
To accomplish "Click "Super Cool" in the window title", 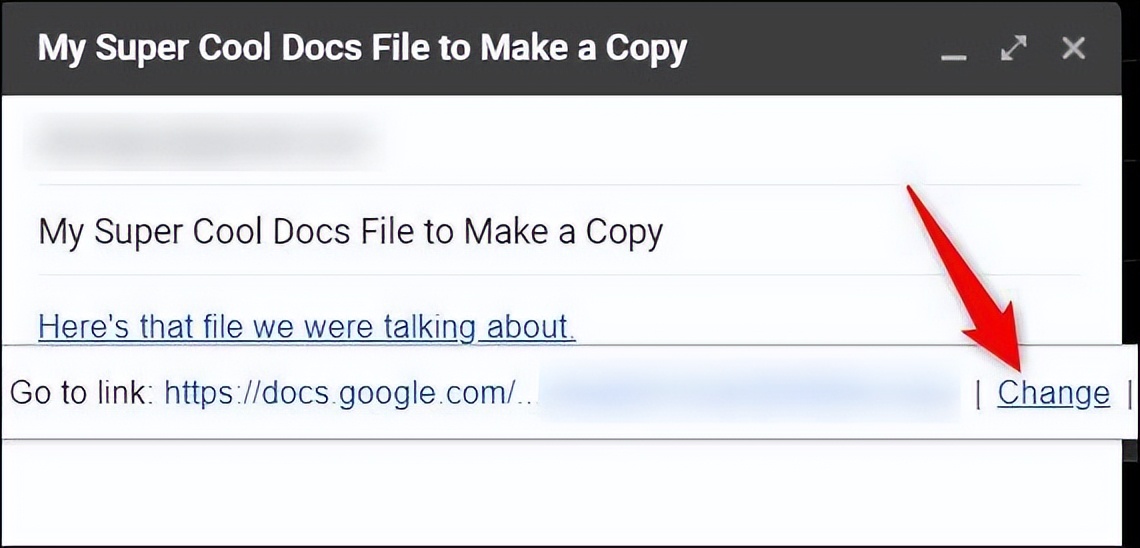I will coord(192,49).
